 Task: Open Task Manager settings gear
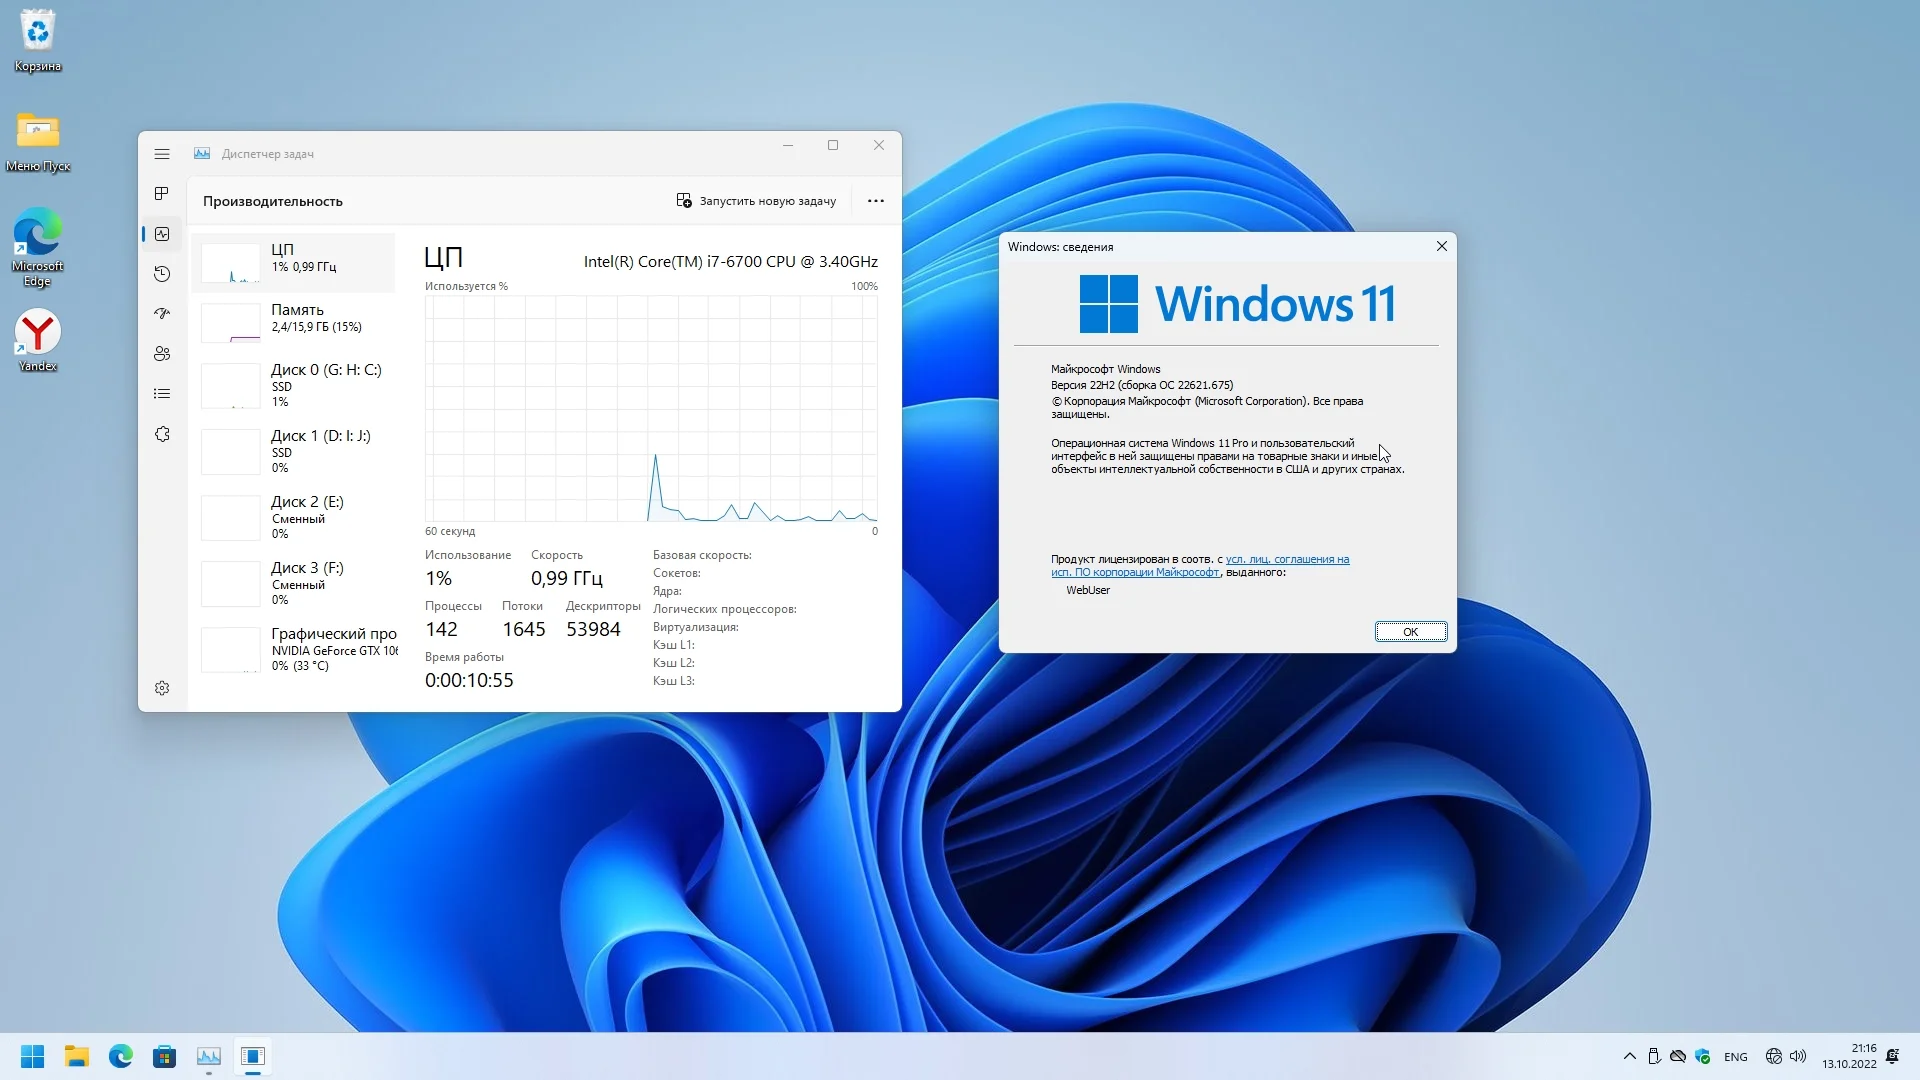point(162,688)
